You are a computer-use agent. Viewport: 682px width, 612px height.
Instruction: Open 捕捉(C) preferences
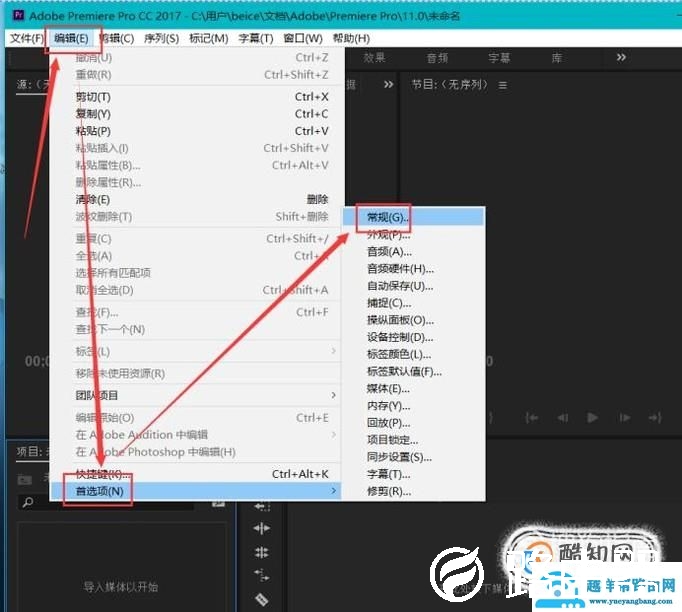point(414,303)
